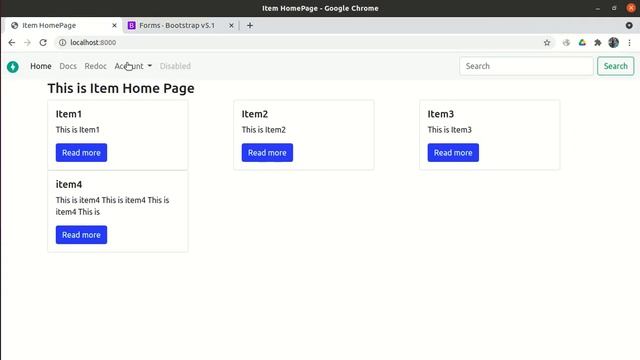Viewport: 640px width, 360px height.
Task: Click the Disabled nav item
Action: [x=175, y=66]
